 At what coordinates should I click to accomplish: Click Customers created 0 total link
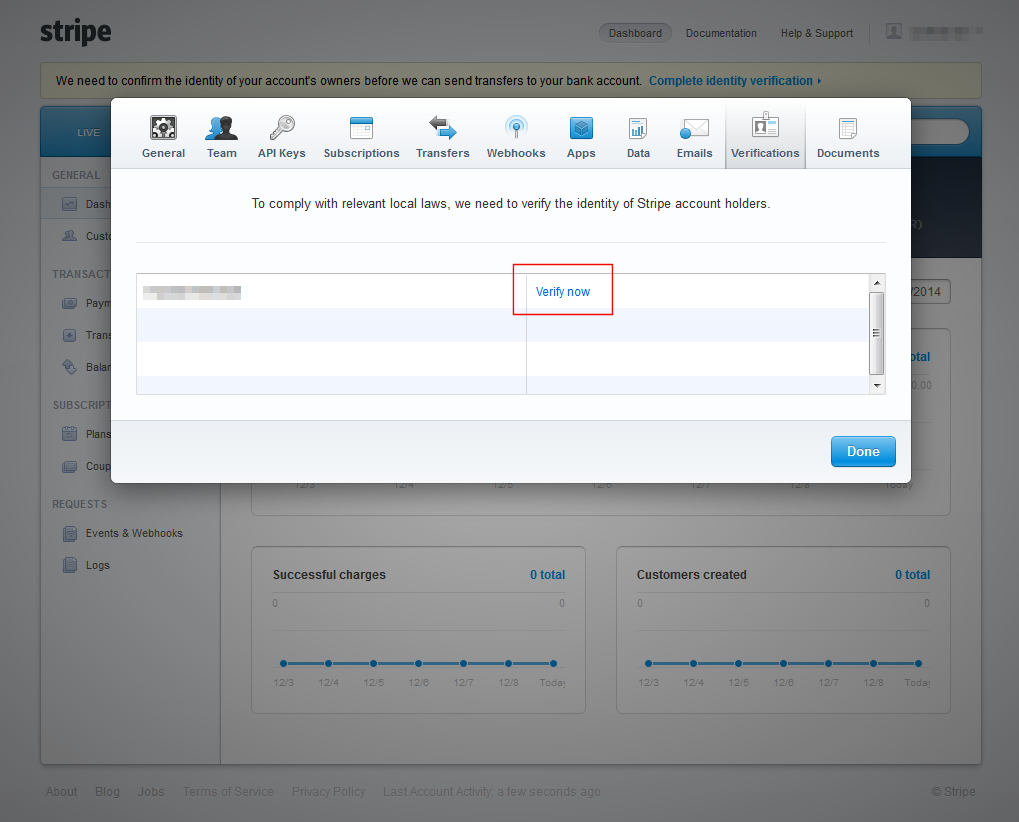[912, 574]
